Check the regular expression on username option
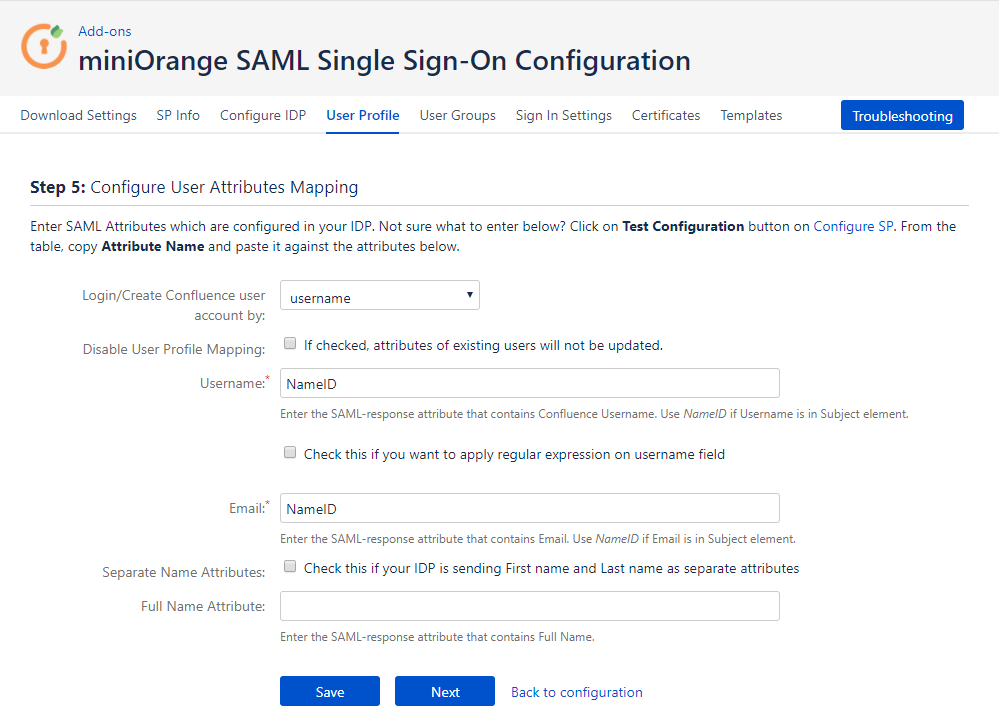 [x=290, y=452]
